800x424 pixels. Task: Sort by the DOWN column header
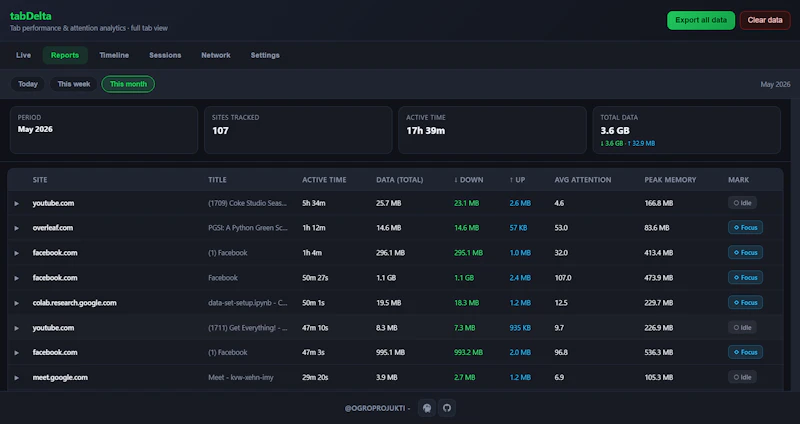[468, 180]
